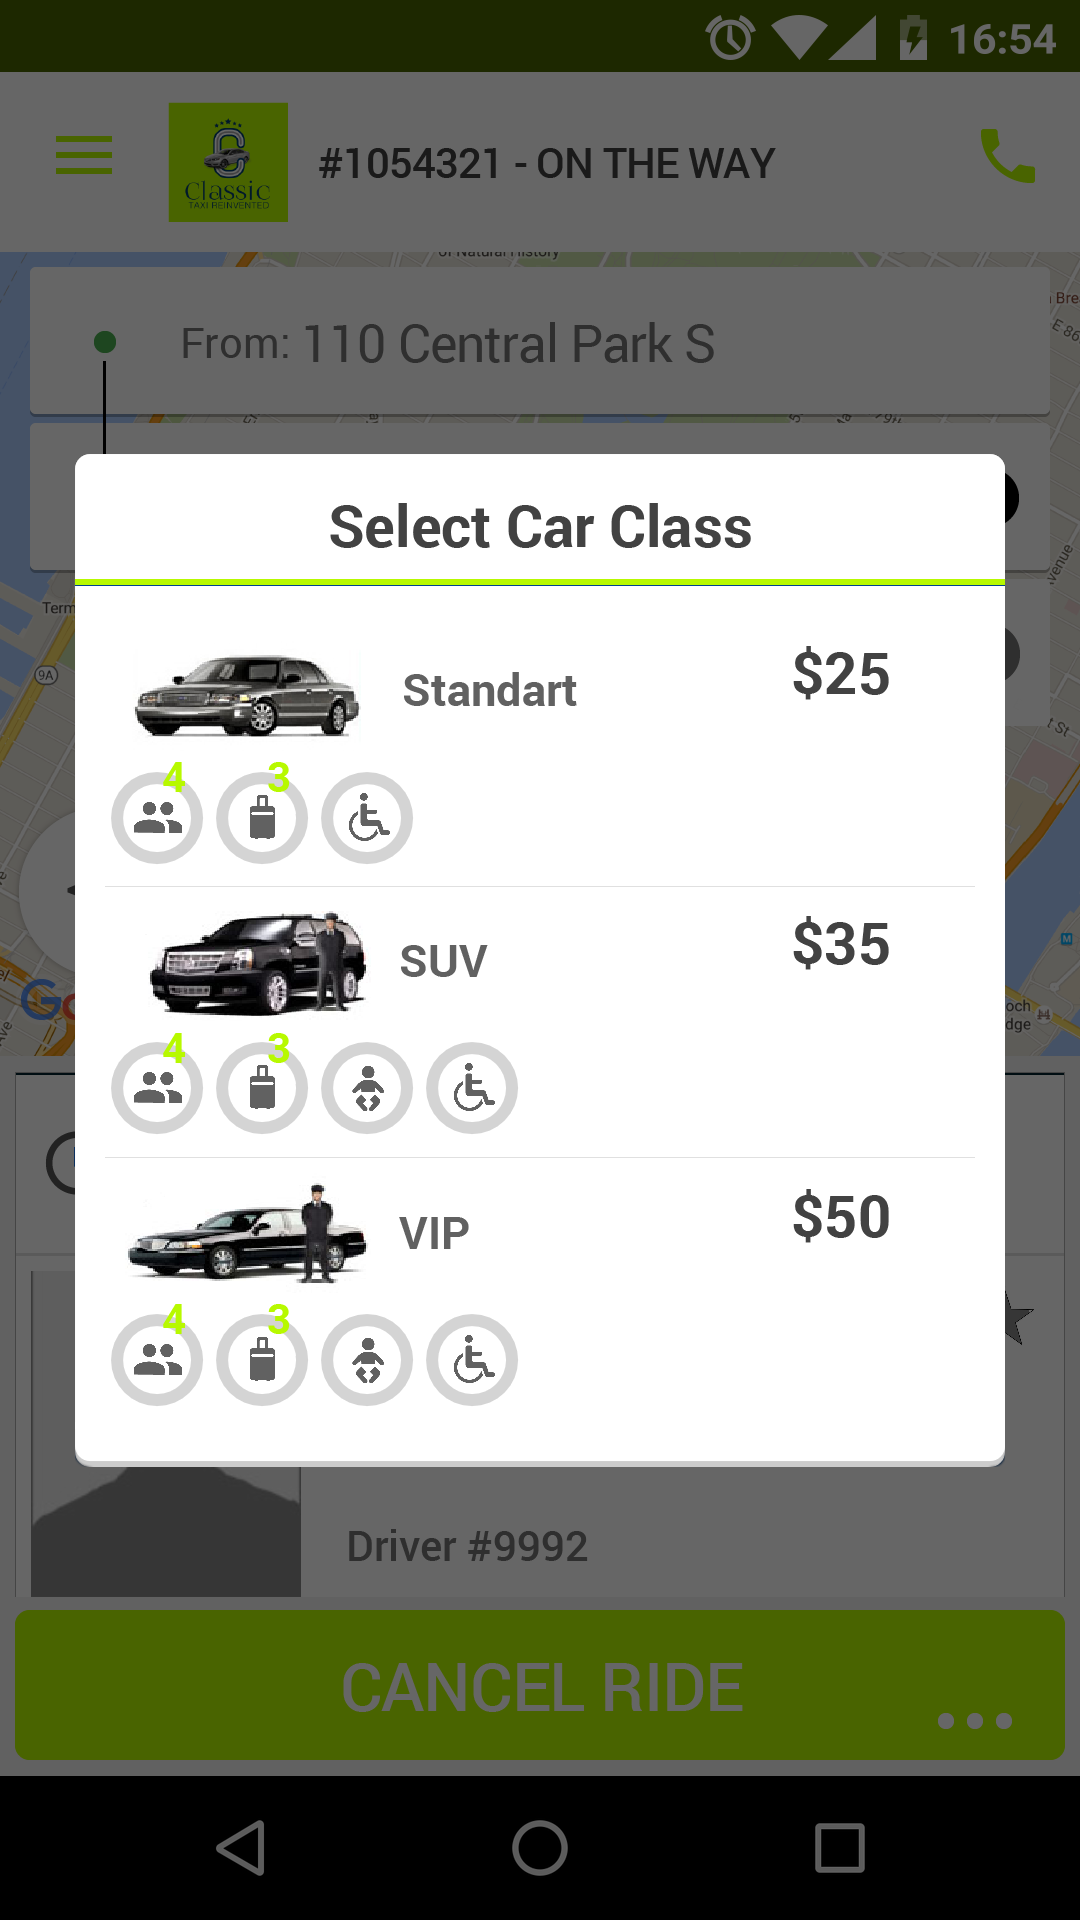Image resolution: width=1080 pixels, height=1920 pixels.
Task: Tap the Cancel Ride button
Action: point(540,1686)
